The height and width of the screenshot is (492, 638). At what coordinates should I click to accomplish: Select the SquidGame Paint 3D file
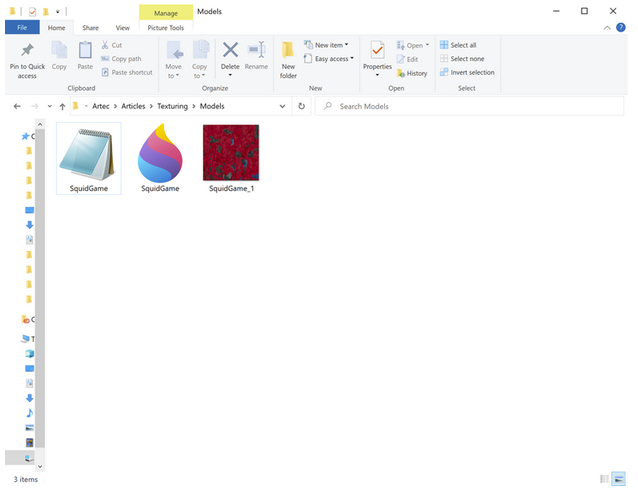[x=160, y=159]
